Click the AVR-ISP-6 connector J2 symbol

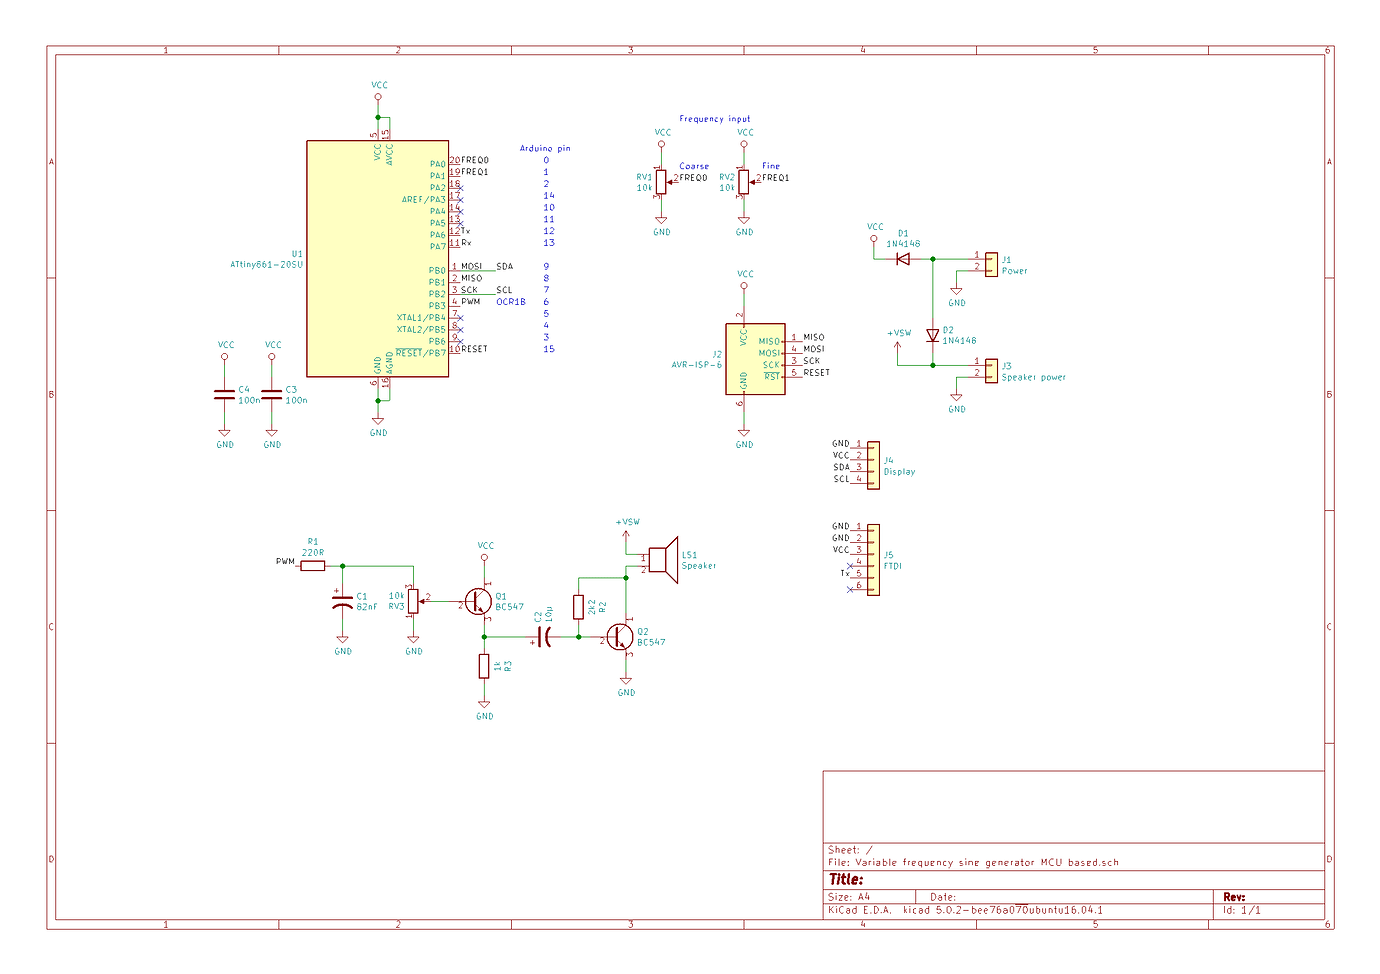(755, 360)
